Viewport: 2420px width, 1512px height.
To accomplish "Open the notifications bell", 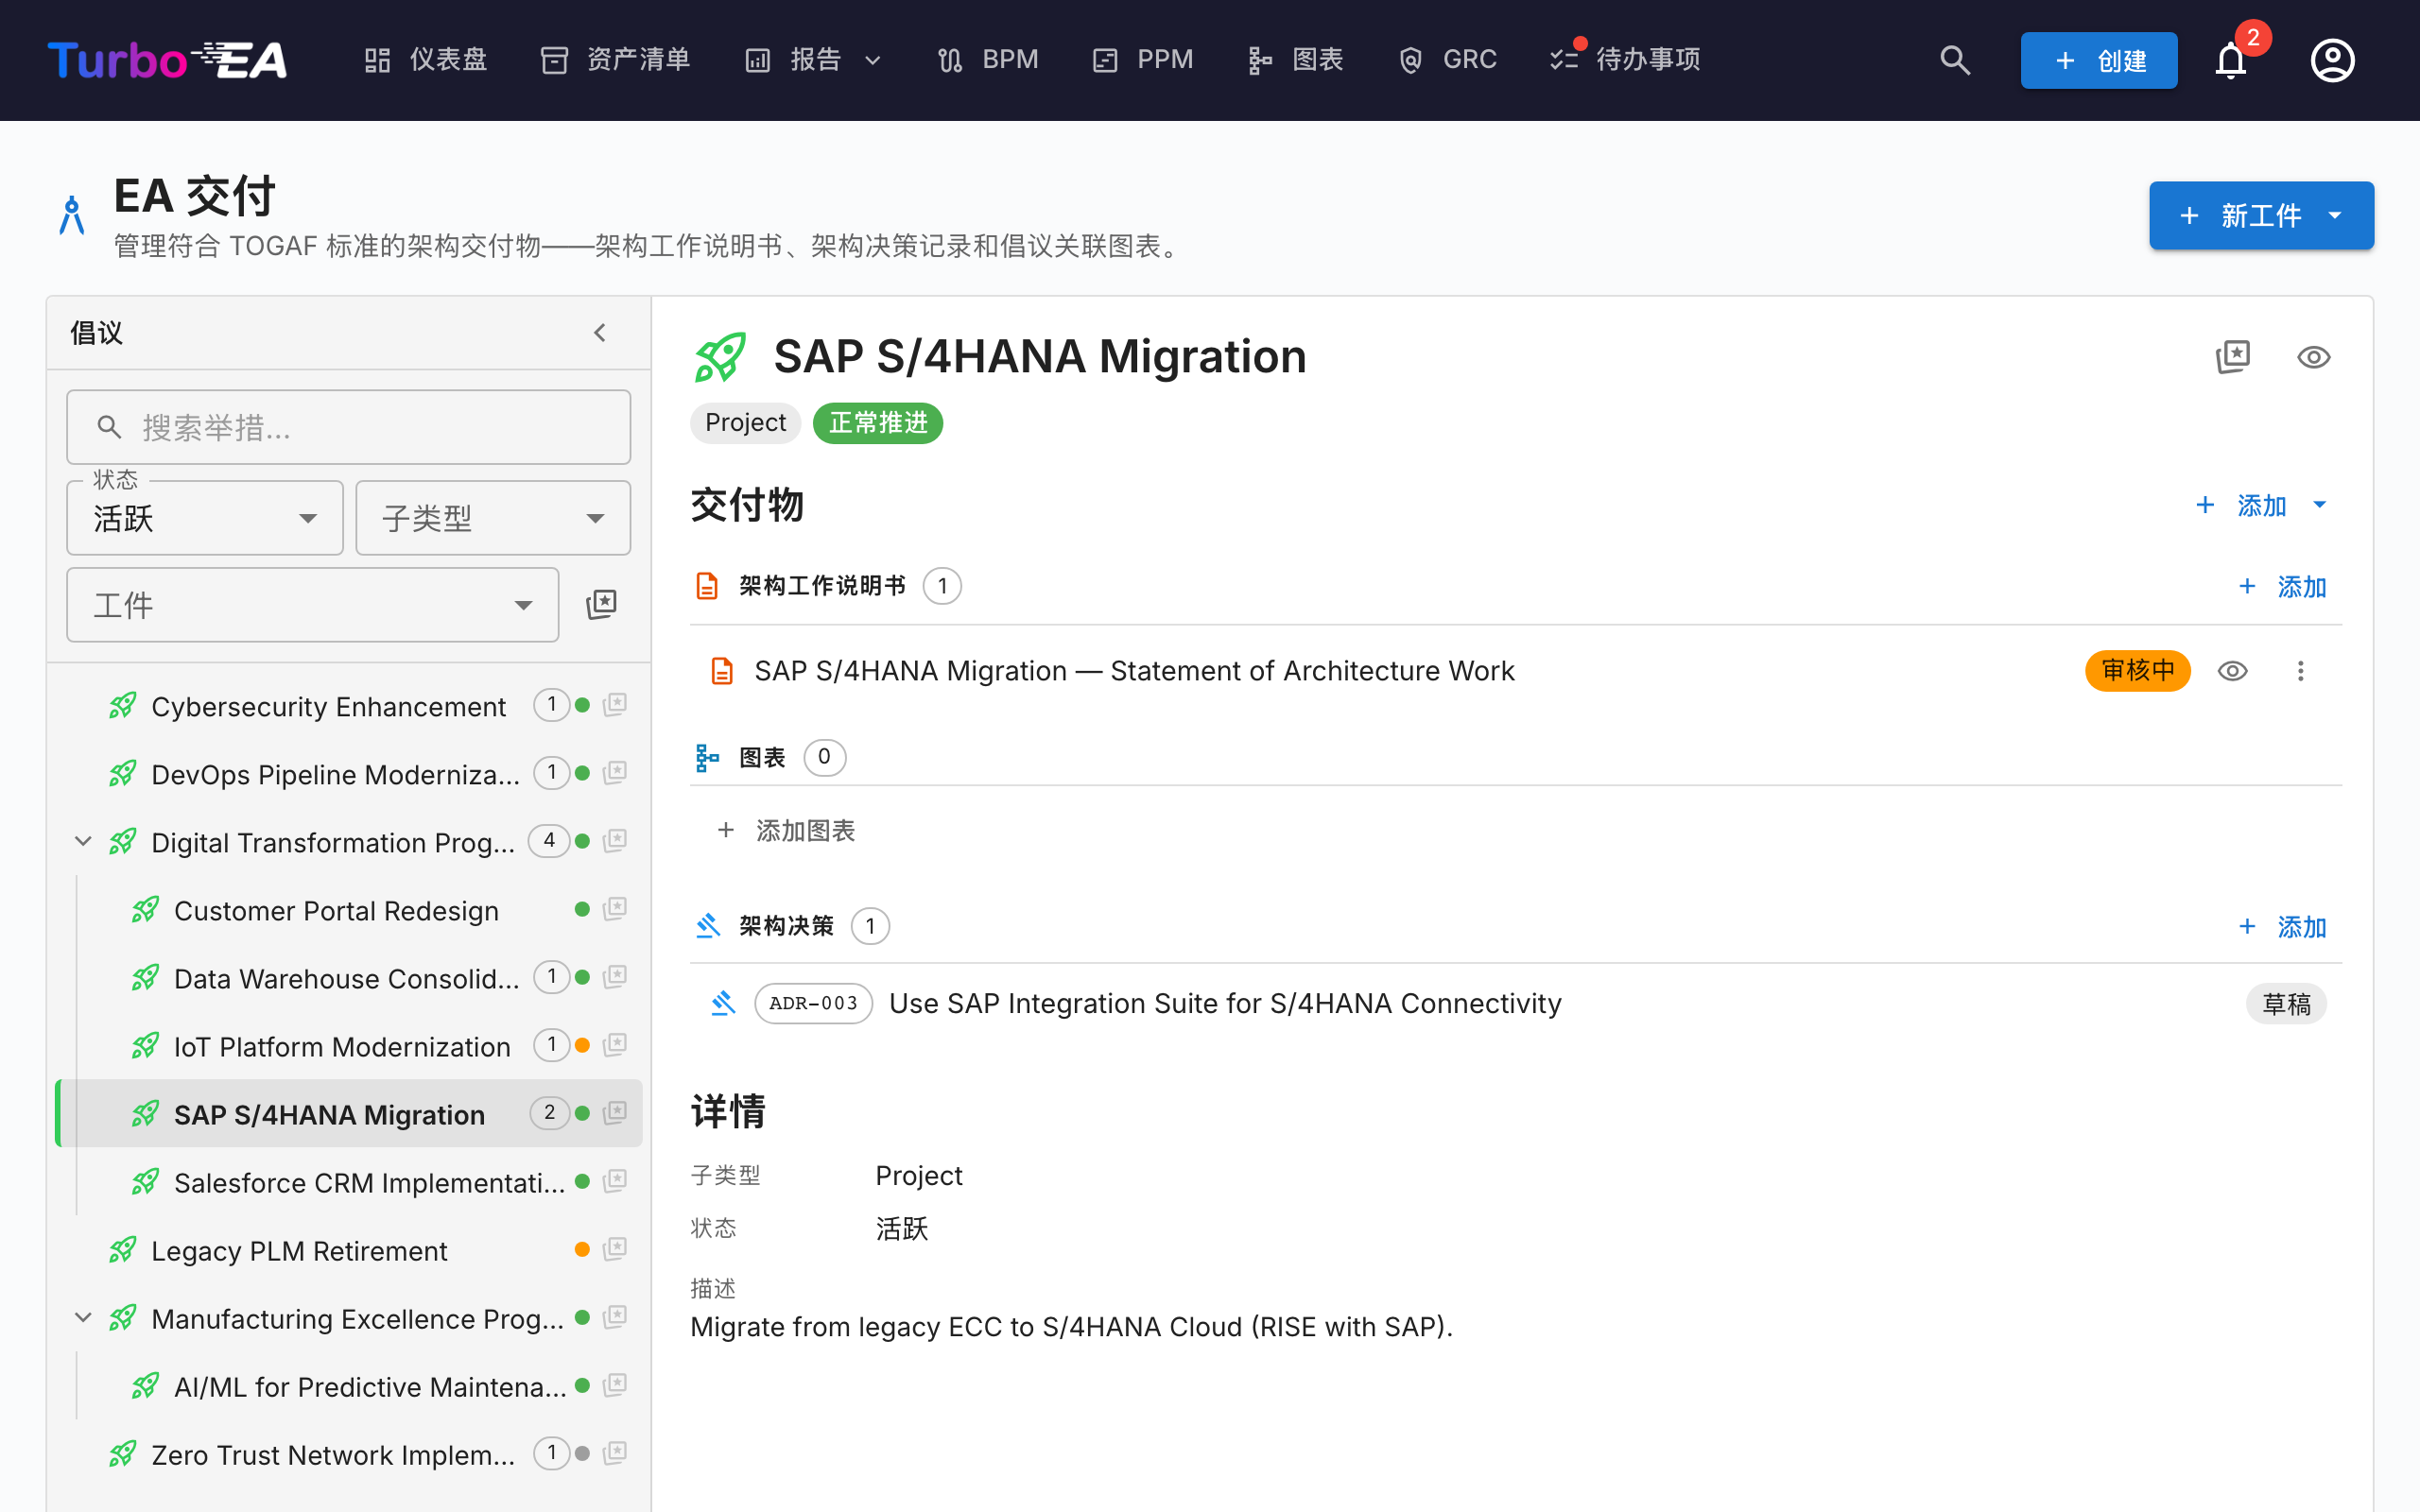I will coord(2230,60).
